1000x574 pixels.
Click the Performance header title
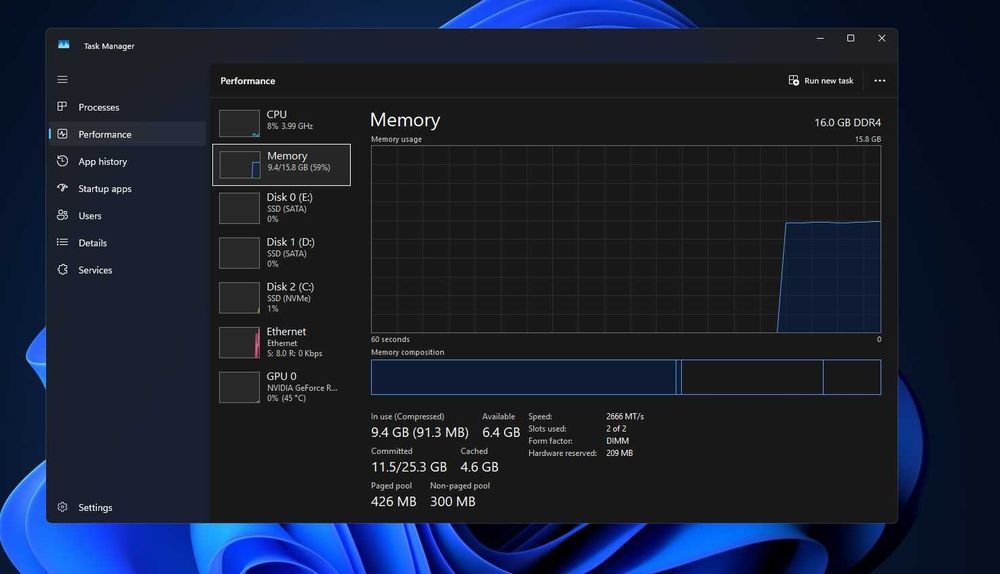coord(248,81)
